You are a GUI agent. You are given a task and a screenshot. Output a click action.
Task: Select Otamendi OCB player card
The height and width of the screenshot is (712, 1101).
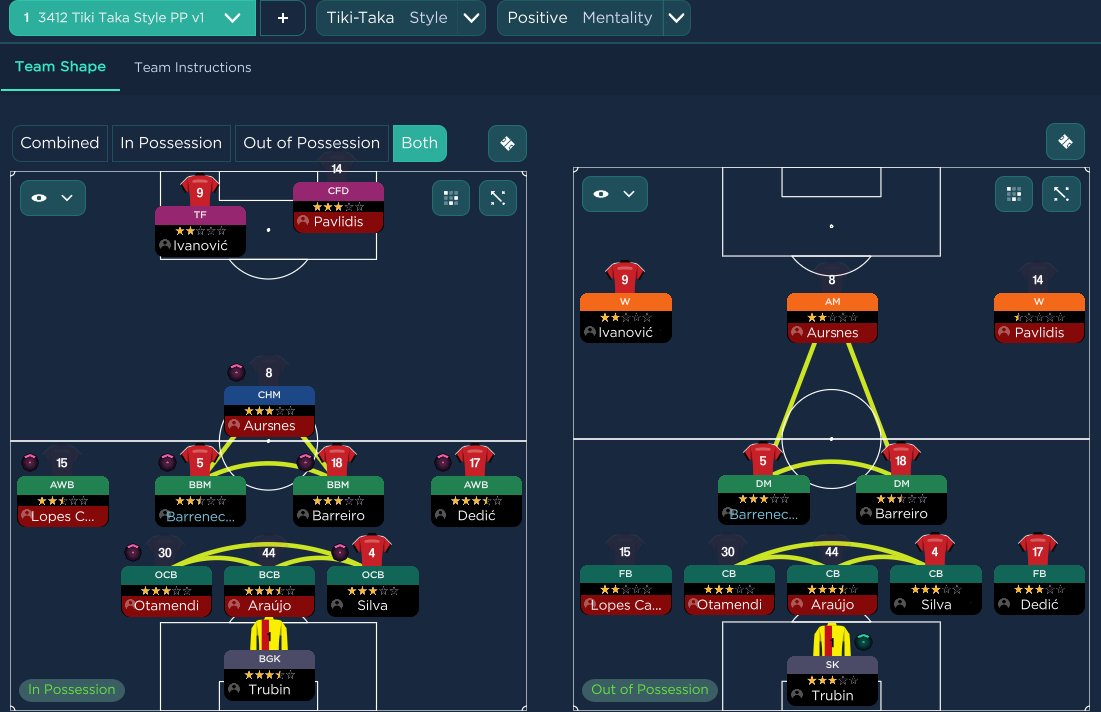pos(166,591)
